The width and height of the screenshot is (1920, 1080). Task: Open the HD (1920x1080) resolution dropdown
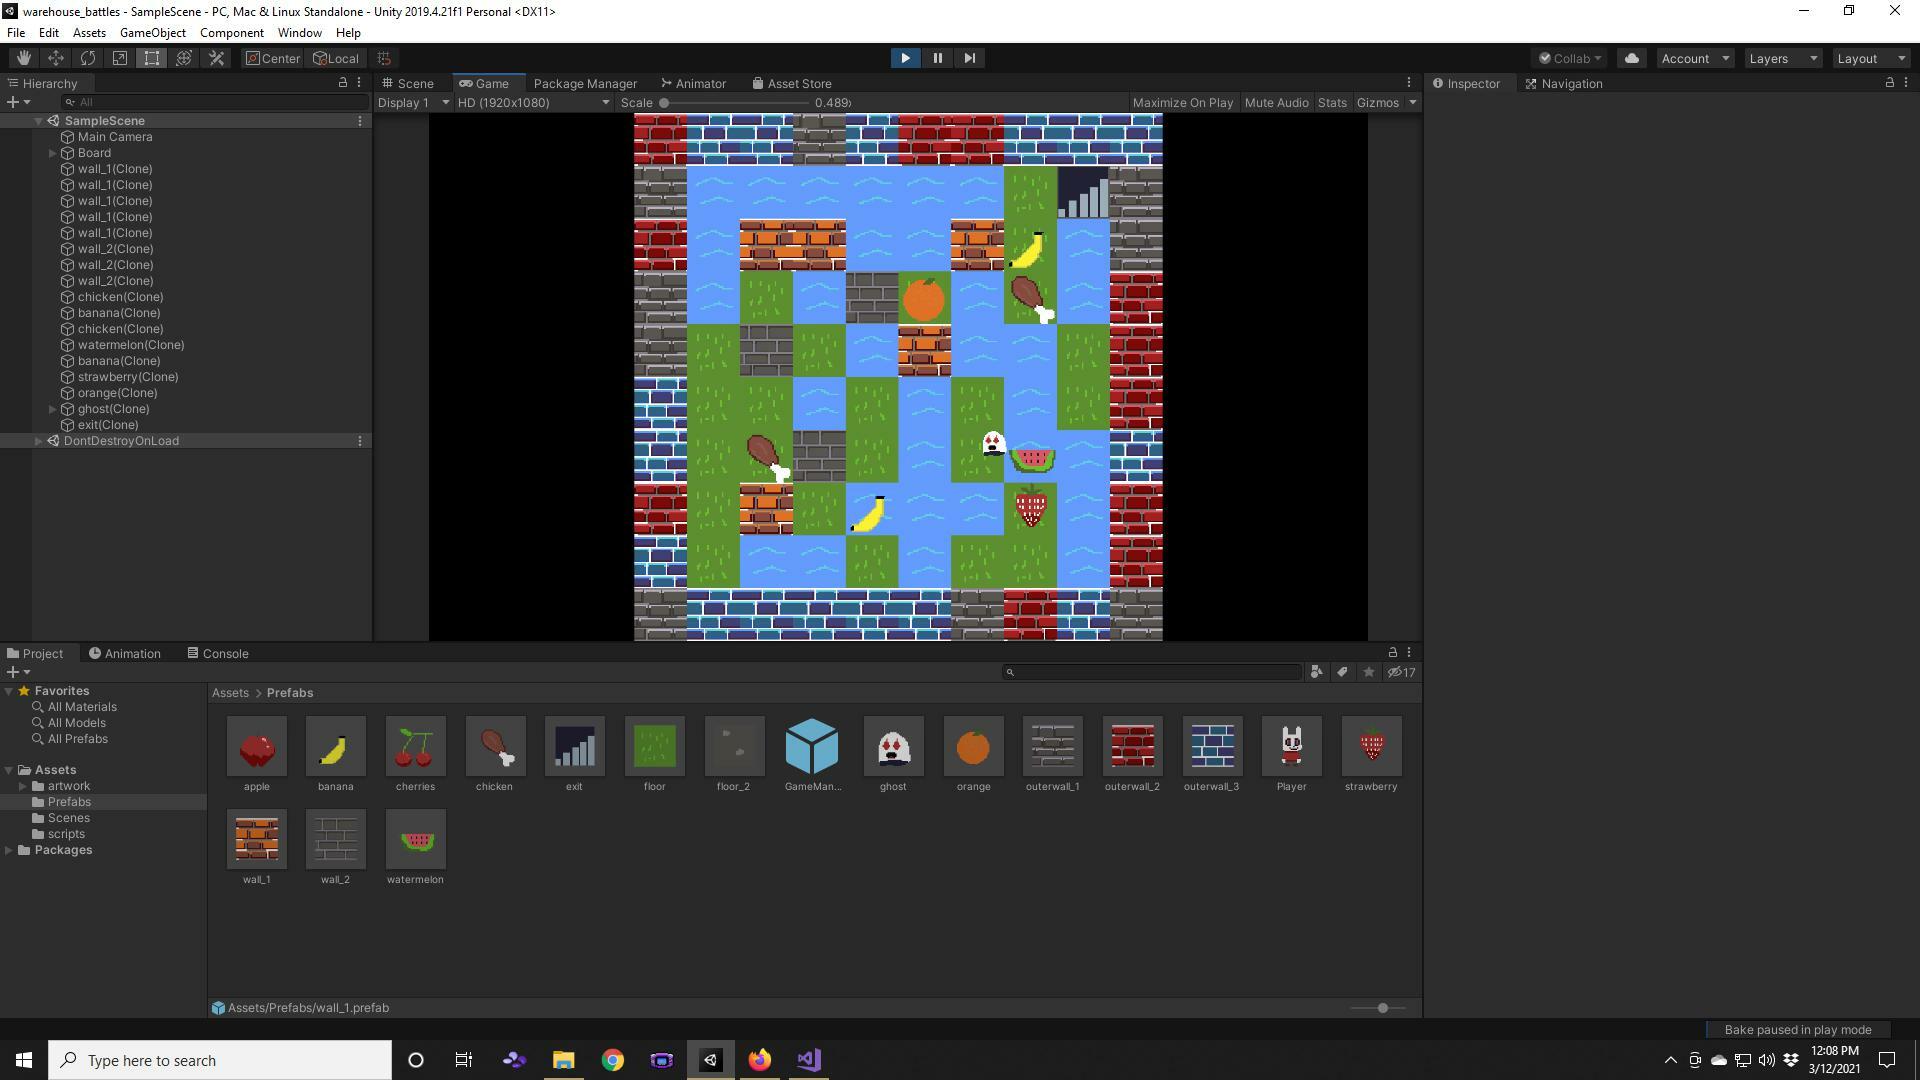(532, 103)
